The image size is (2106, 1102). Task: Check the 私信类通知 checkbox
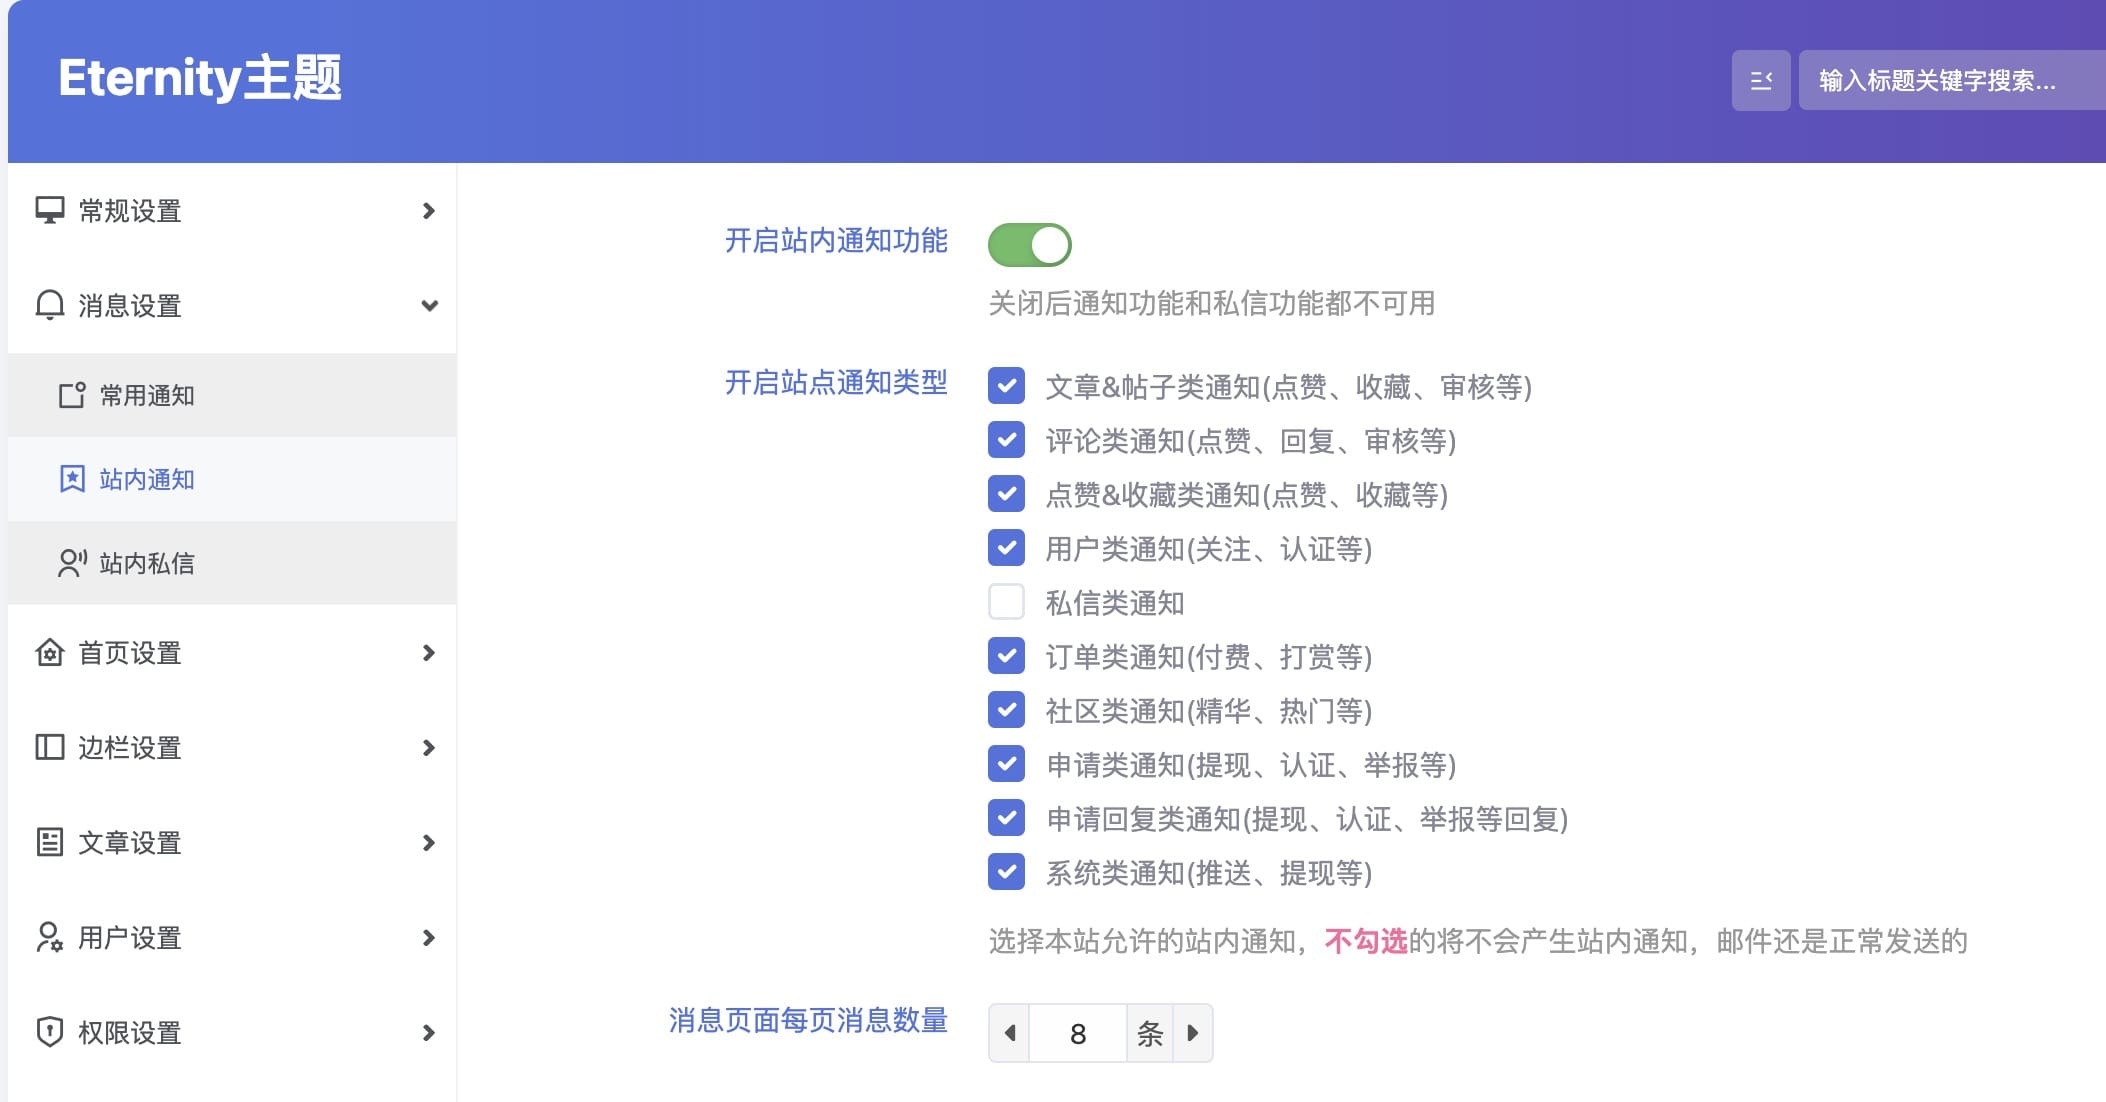coord(1006,602)
